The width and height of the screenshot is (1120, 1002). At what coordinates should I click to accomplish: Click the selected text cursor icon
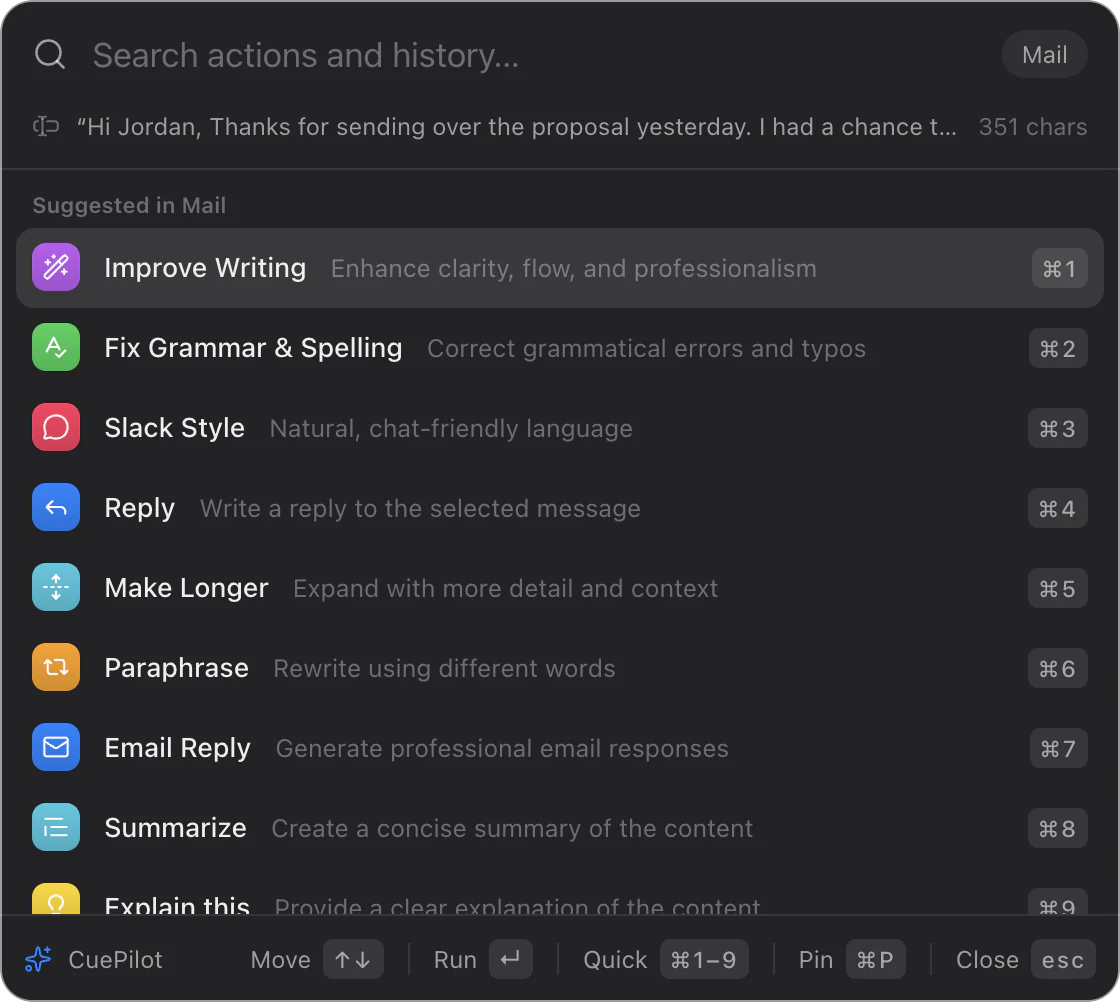pyautogui.click(x=46, y=126)
